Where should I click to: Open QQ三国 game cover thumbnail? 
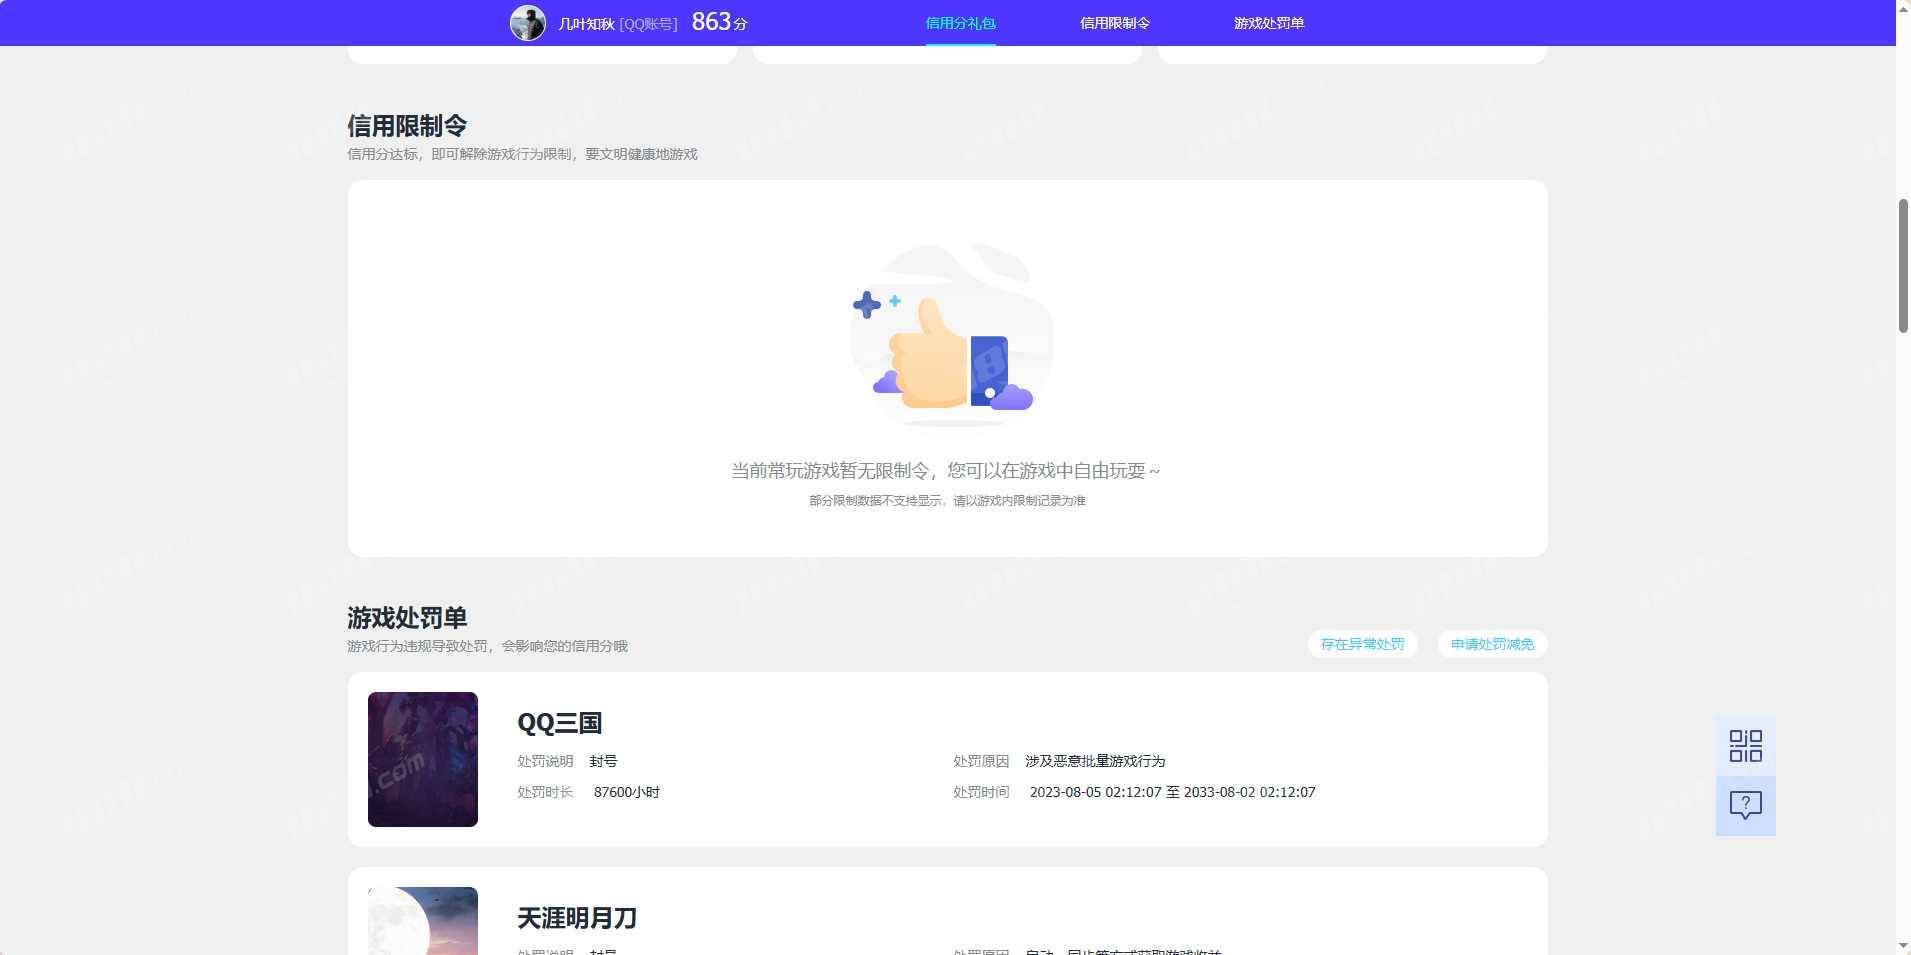coord(423,759)
